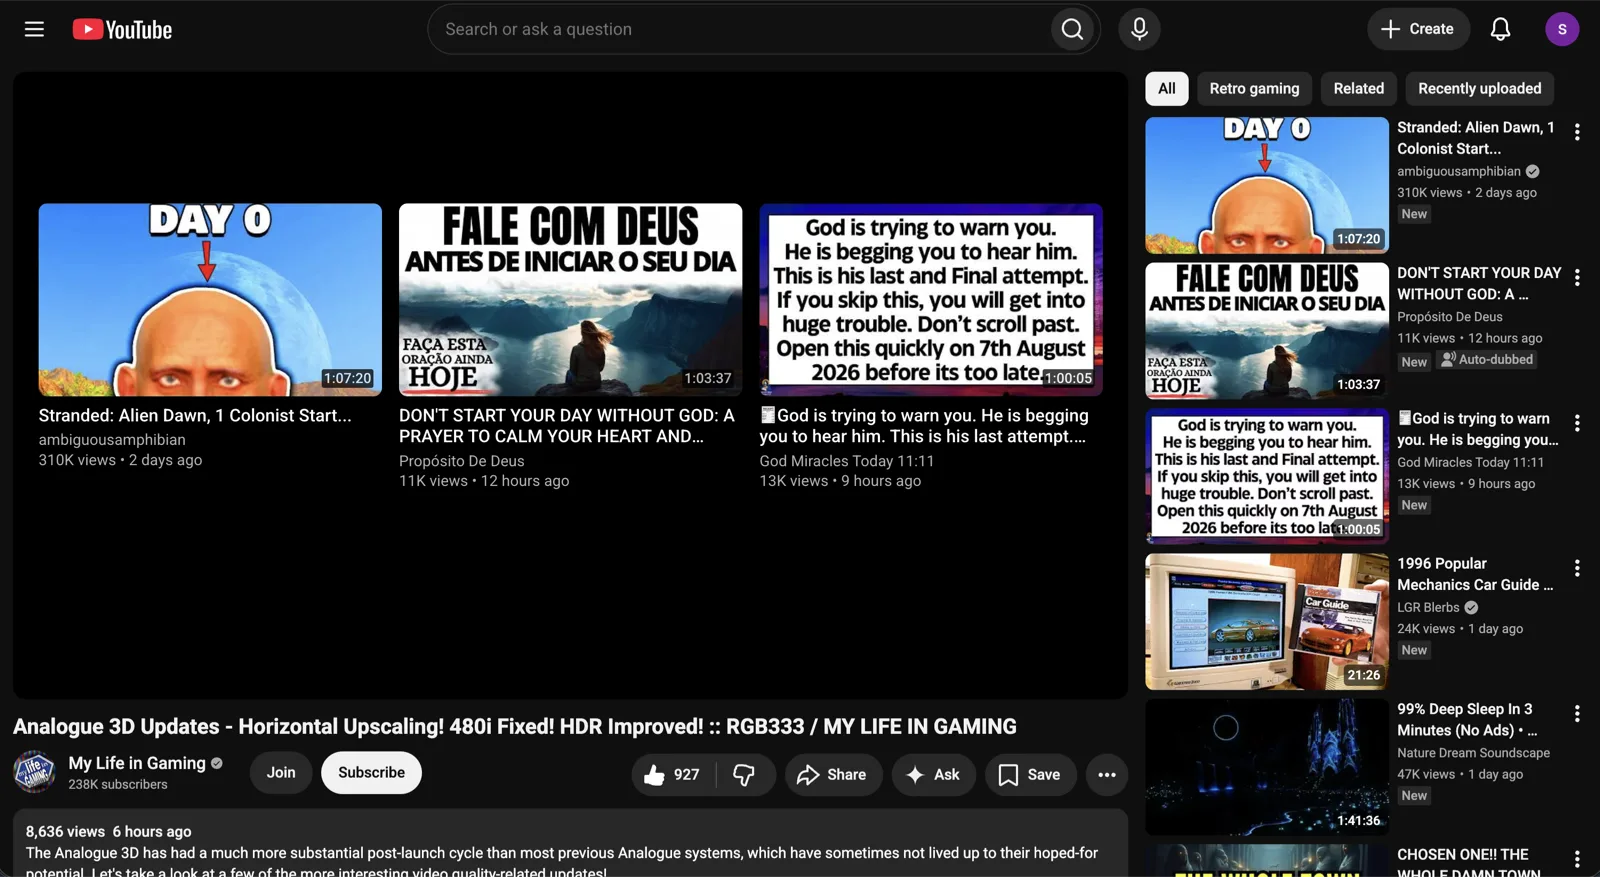Click sidebar title CHOSEN ONE!! THE WHOLE DAMN TOWN
The height and width of the screenshot is (877, 1600).
pos(1469,864)
